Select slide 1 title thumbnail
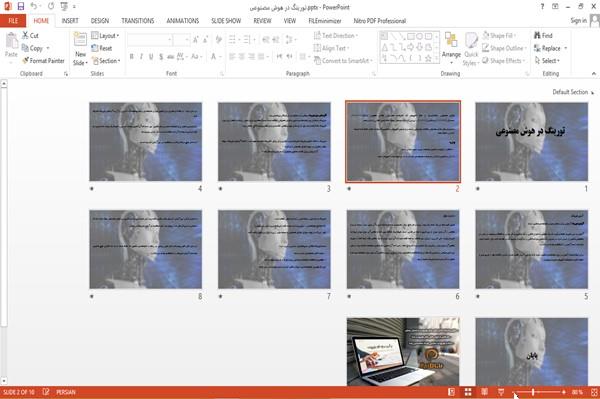The image size is (600, 399). (x=532, y=142)
